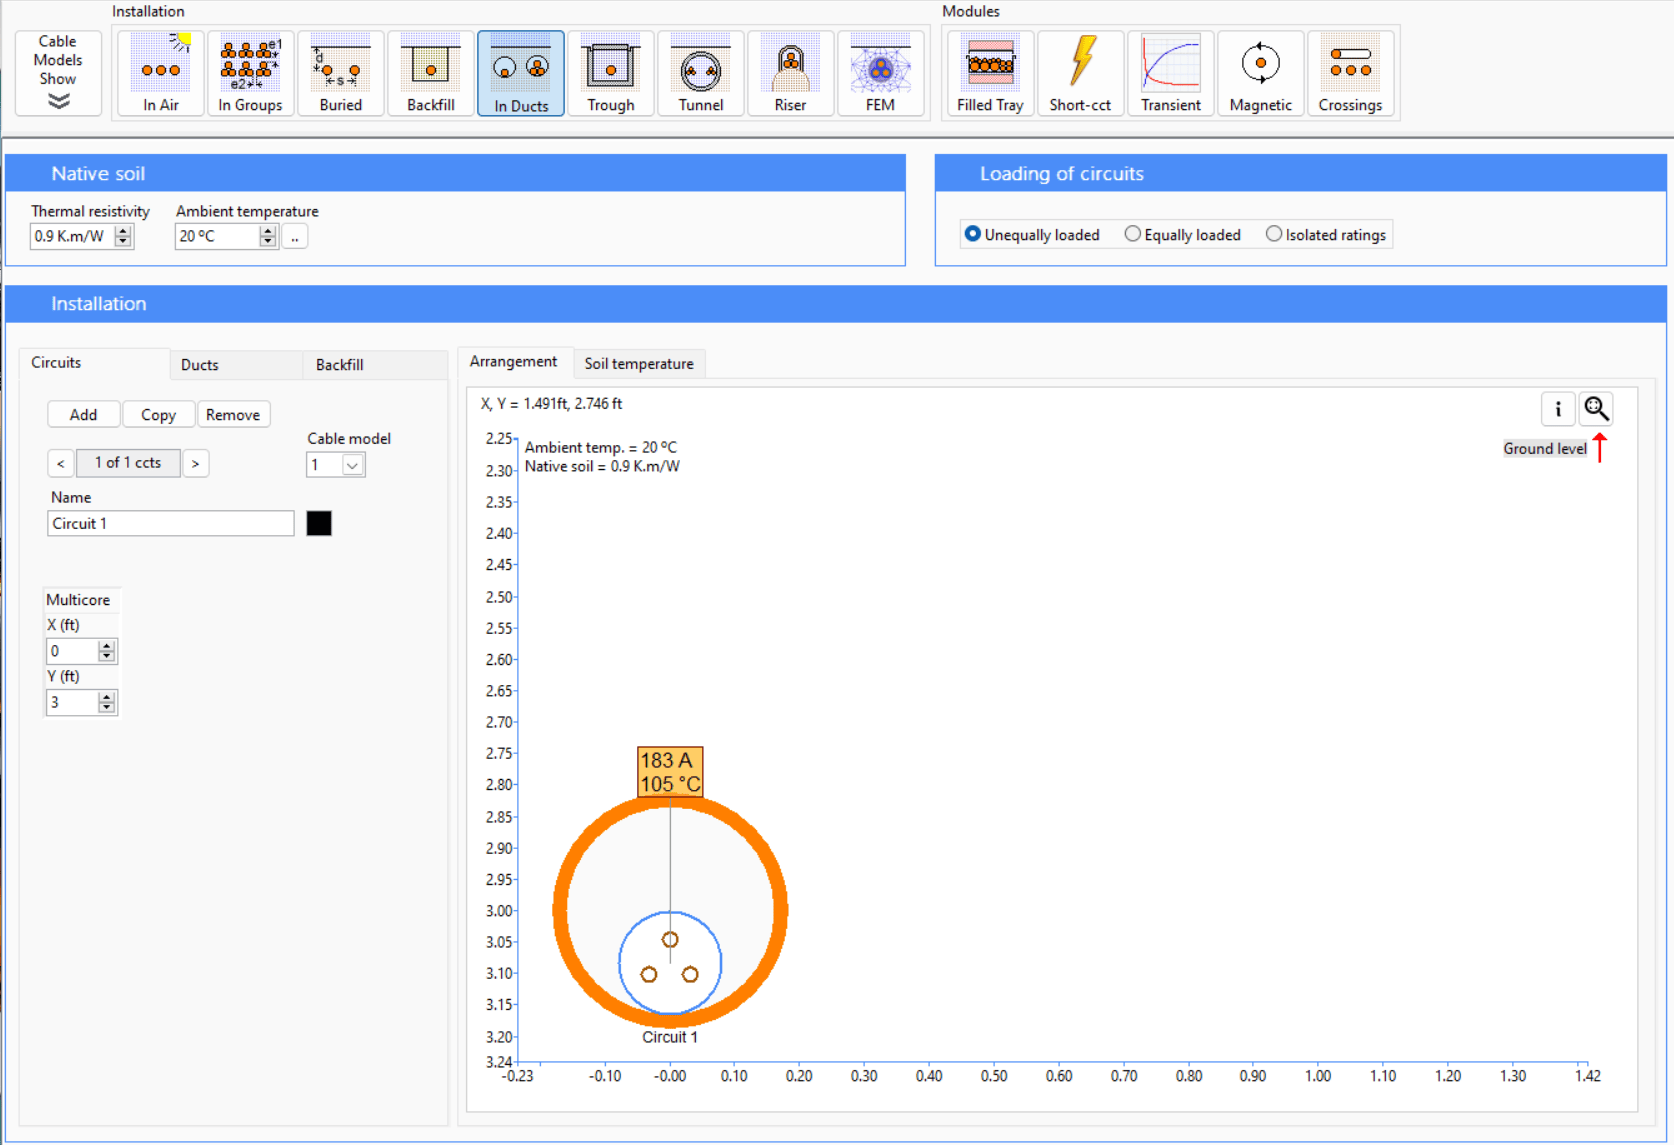Switch to the Soil temperature tab
The image size is (1674, 1145).
coord(639,363)
